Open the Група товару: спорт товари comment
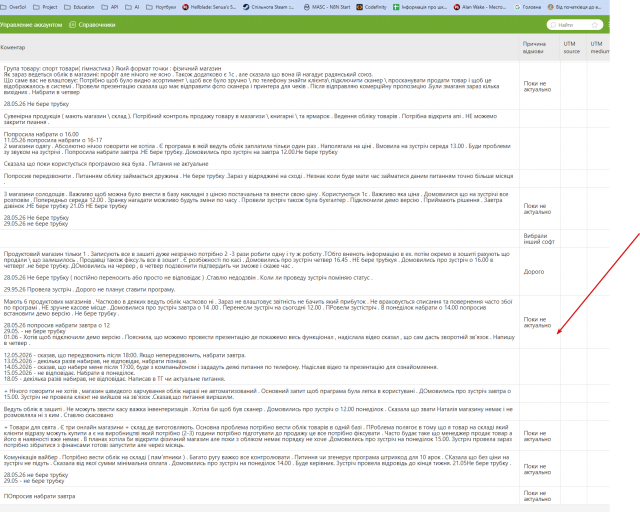640x512 pixels. [260, 86]
